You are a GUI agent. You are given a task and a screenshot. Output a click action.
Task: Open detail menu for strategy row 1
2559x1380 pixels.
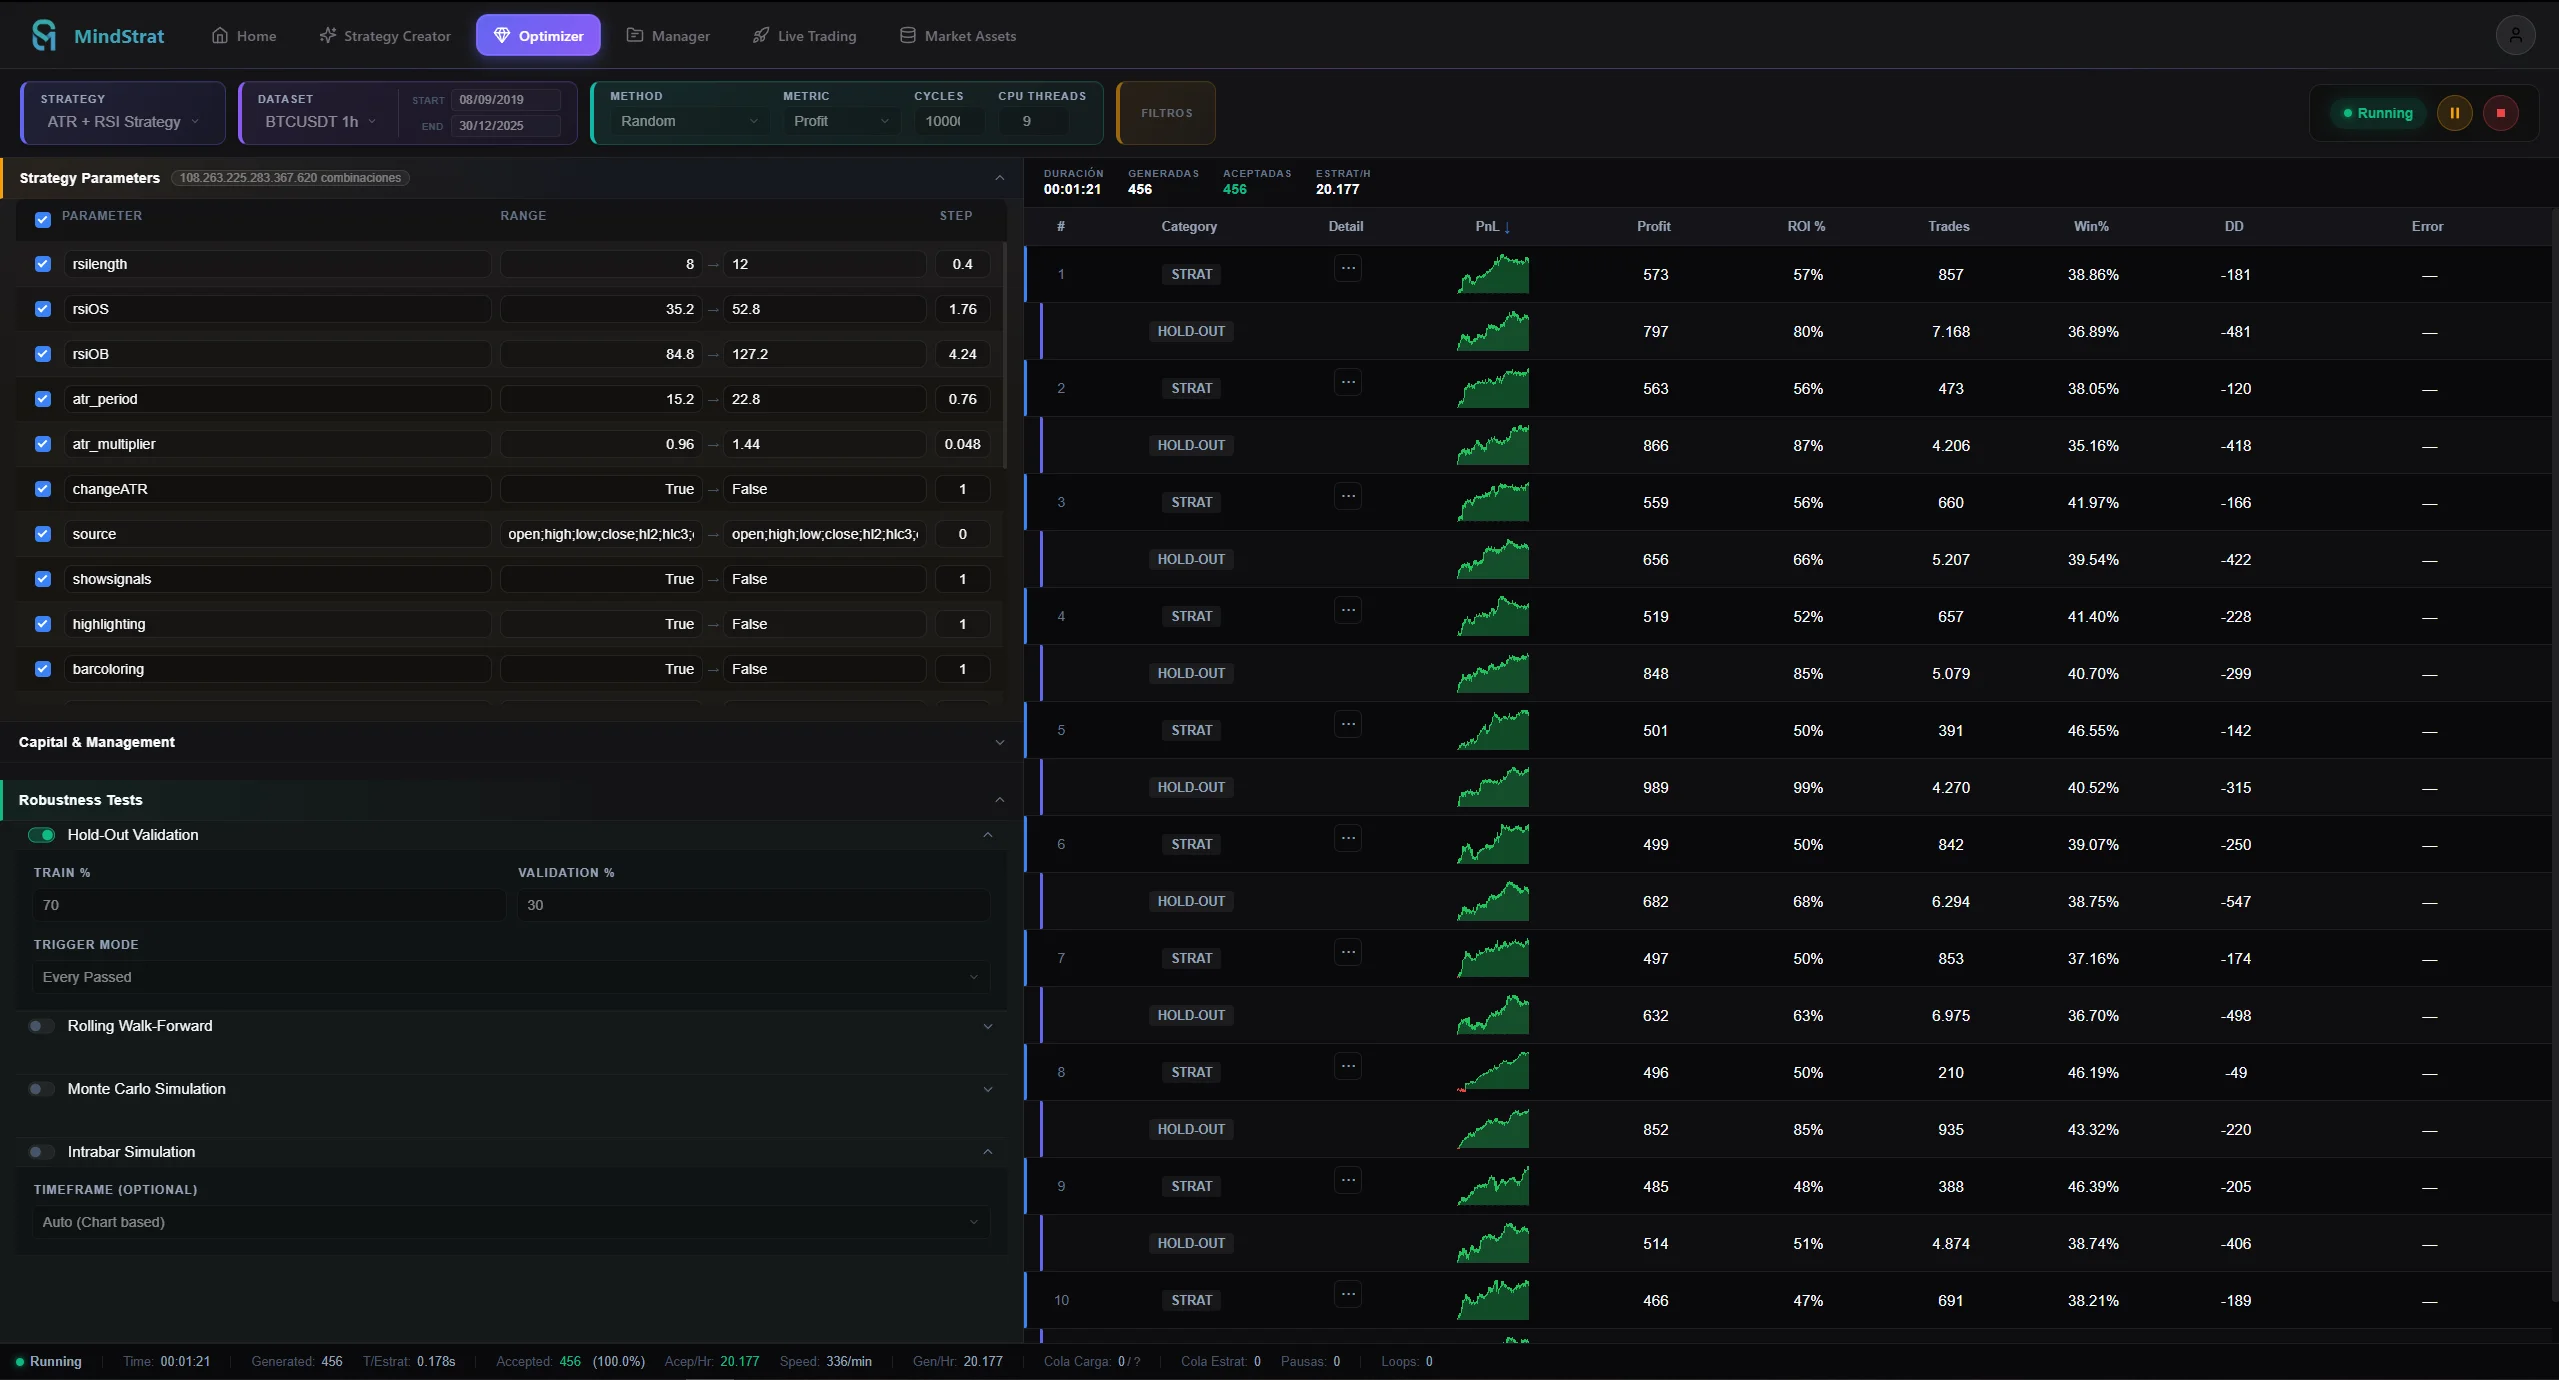(x=1347, y=268)
